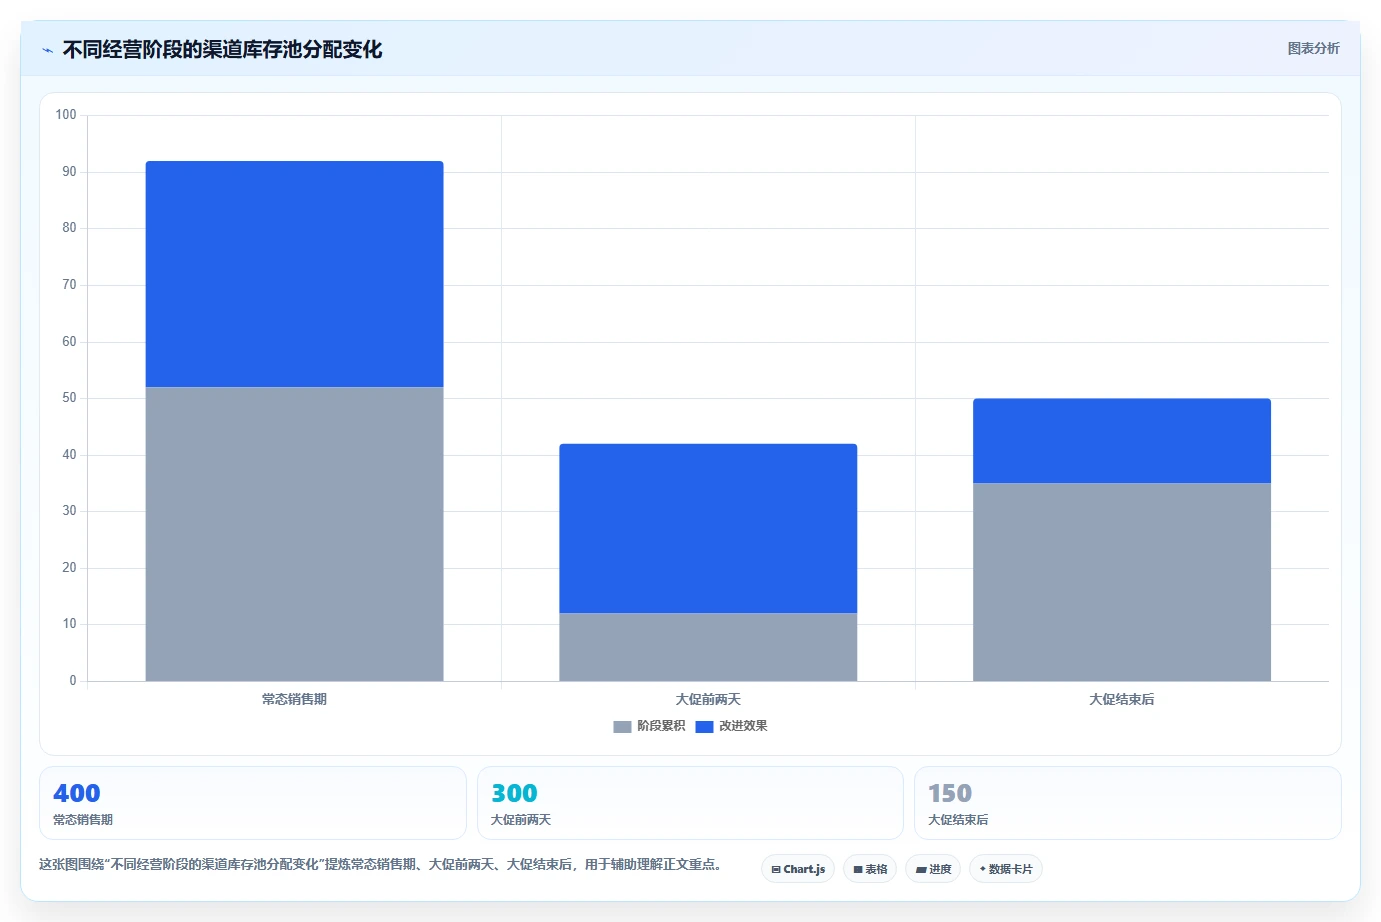Click the 表格 tag
The width and height of the screenshot is (1381, 922).
[x=870, y=869]
